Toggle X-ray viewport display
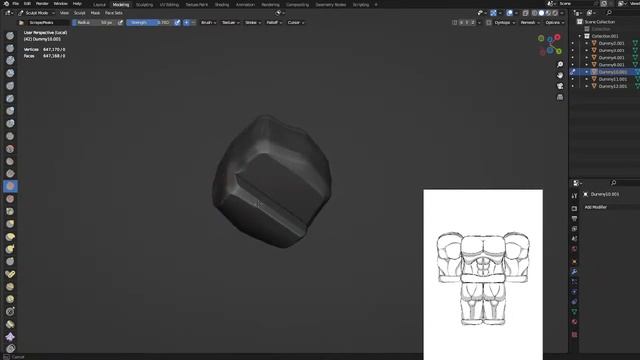The image size is (640, 360). (x=525, y=13)
